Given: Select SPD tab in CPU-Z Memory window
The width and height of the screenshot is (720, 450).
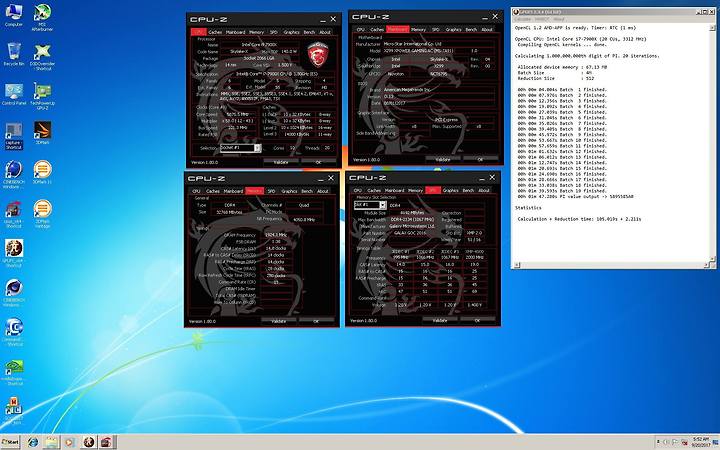Looking at the screenshot, I should 271,191.
